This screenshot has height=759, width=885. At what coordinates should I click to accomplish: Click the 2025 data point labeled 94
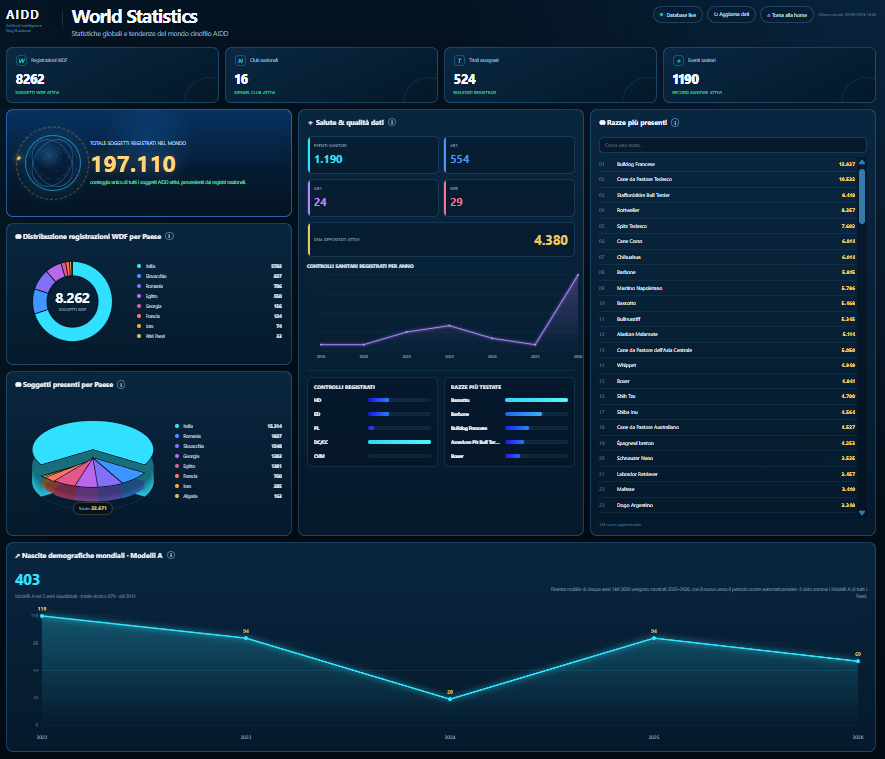(654, 638)
